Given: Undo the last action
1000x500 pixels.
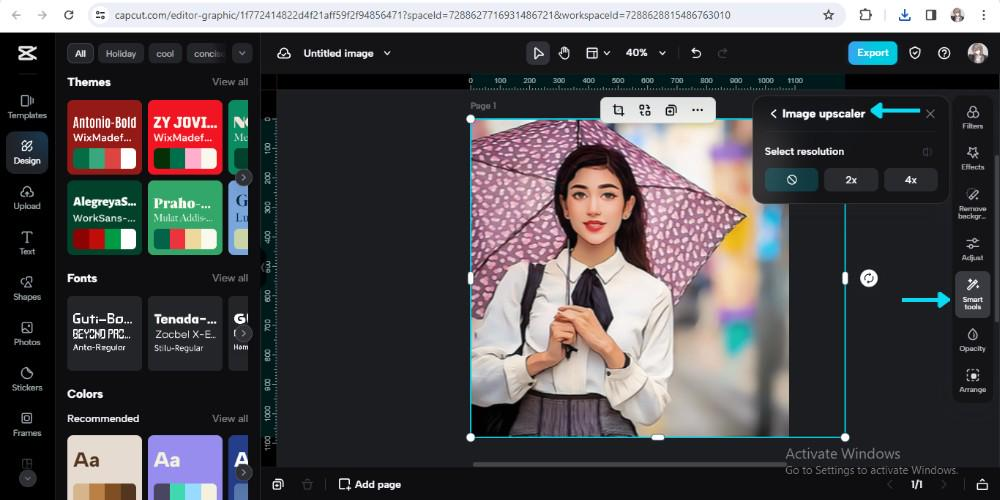Looking at the screenshot, I should [x=696, y=54].
